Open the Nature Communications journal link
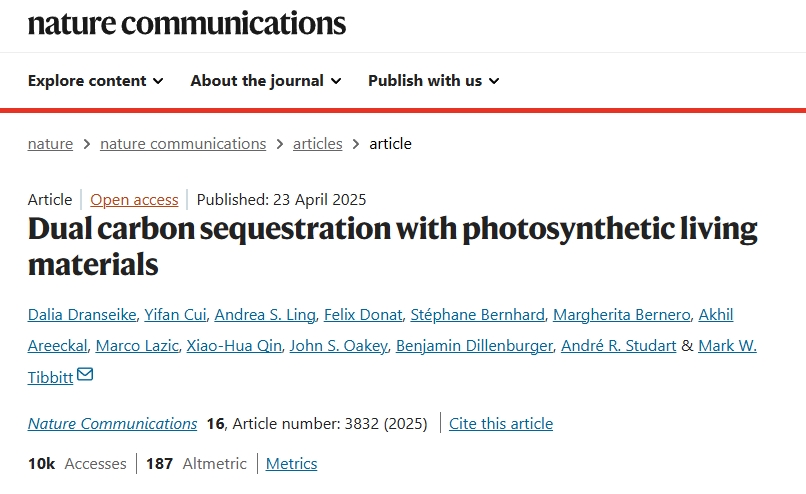The image size is (806, 494). pos(112,423)
